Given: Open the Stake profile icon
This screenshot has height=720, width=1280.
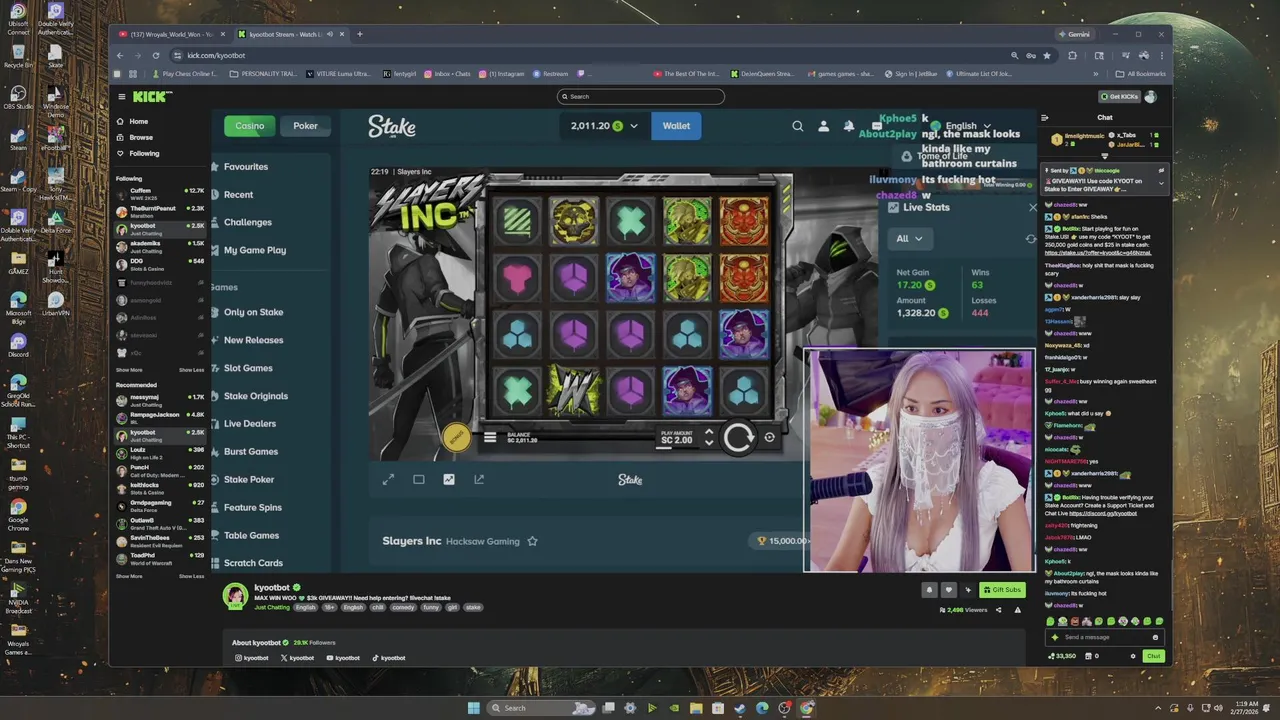Looking at the screenshot, I should [823, 126].
